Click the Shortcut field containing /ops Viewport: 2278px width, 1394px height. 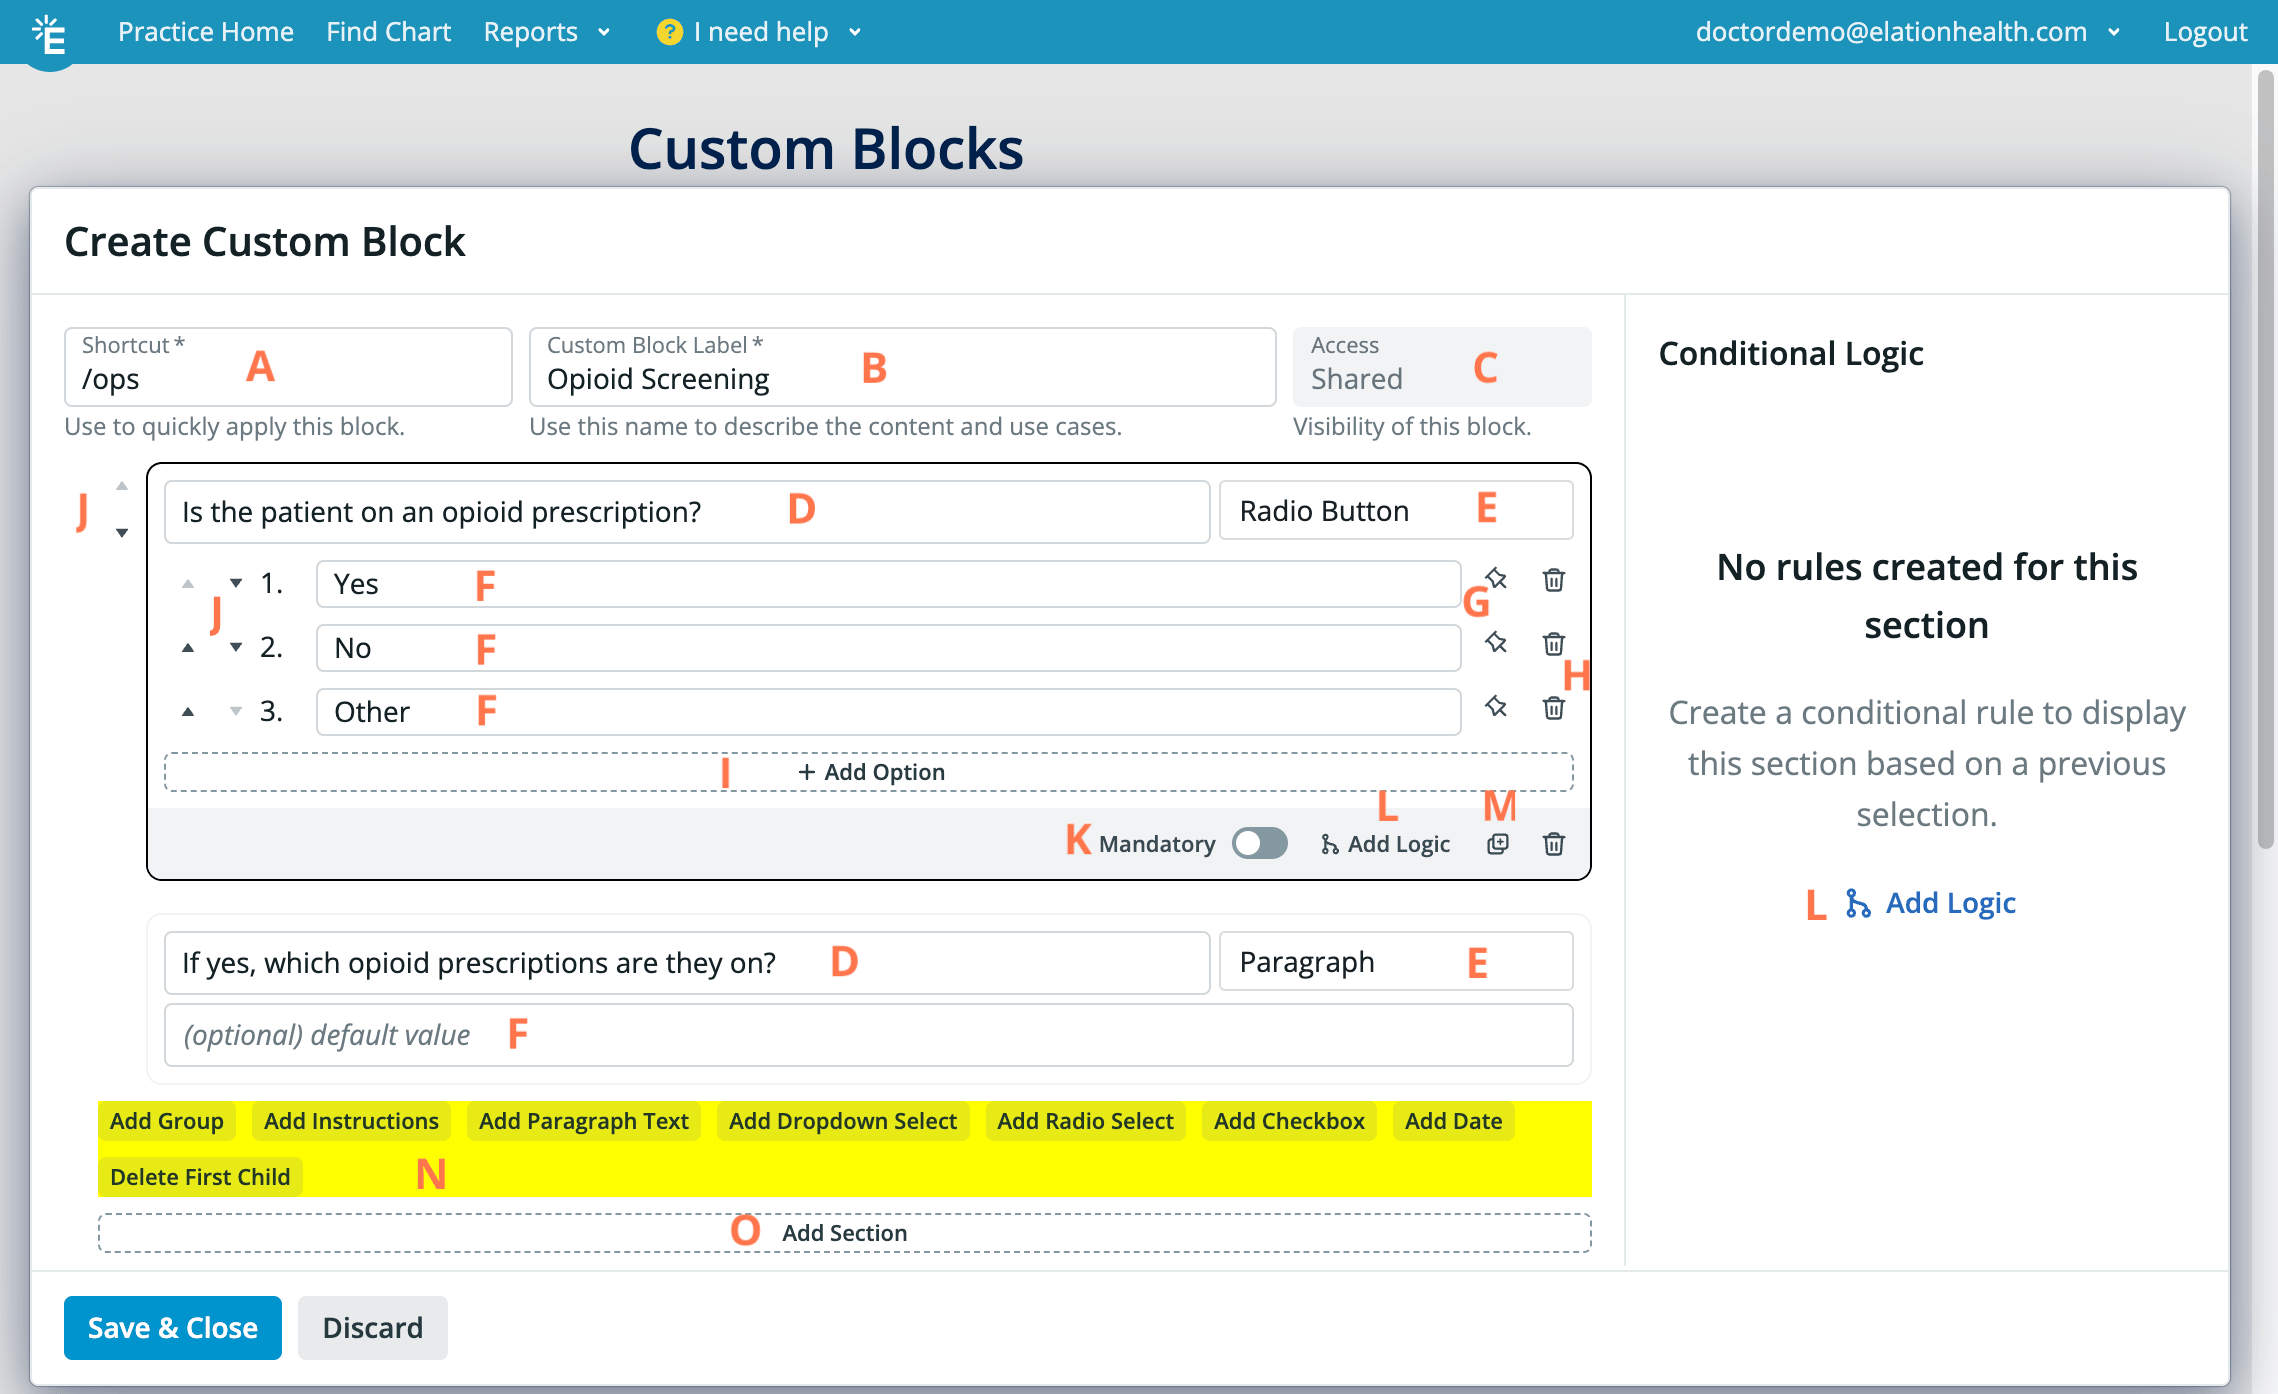point(288,366)
